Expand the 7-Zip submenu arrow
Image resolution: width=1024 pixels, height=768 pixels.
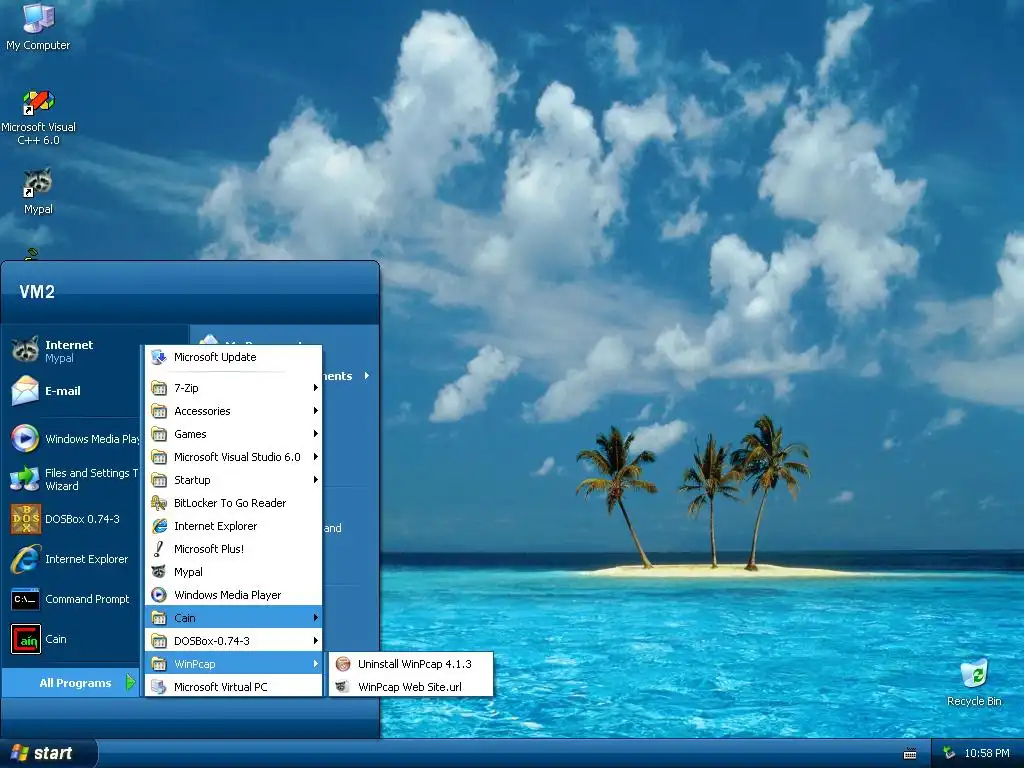pyautogui.click(x=315, y=388)
